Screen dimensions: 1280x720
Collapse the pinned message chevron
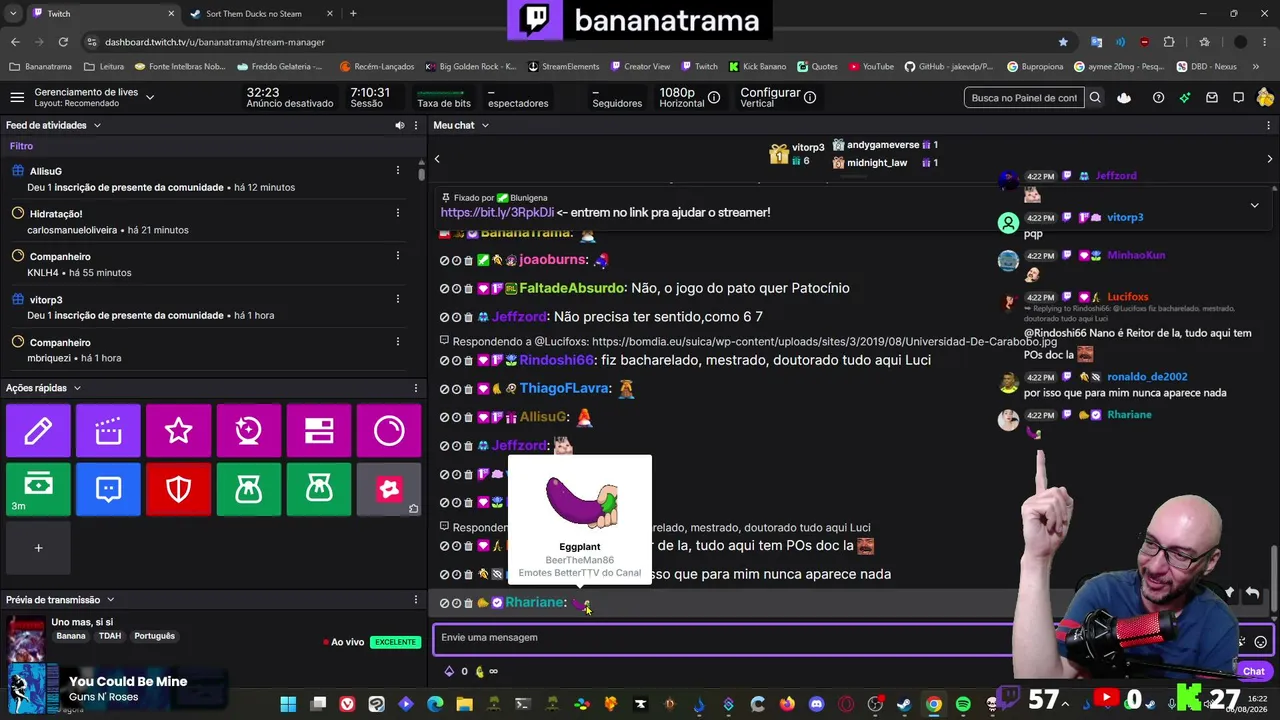[1254, 205]
